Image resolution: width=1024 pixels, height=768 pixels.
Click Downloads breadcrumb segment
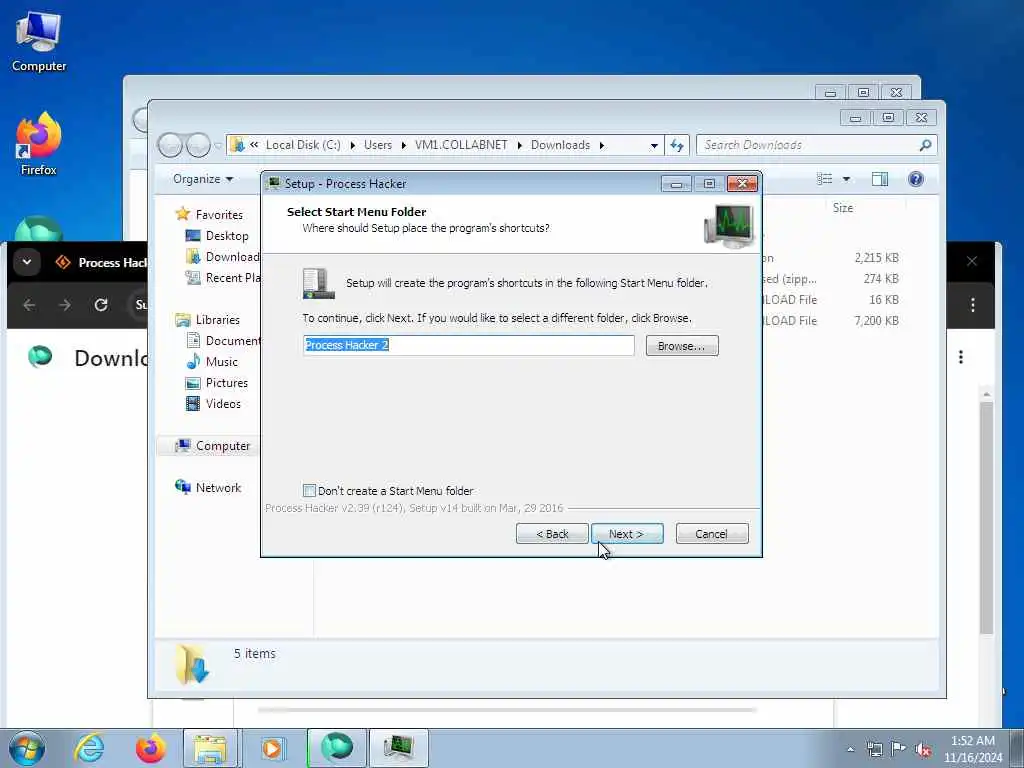pyautogui.click(x=560, y=145)
